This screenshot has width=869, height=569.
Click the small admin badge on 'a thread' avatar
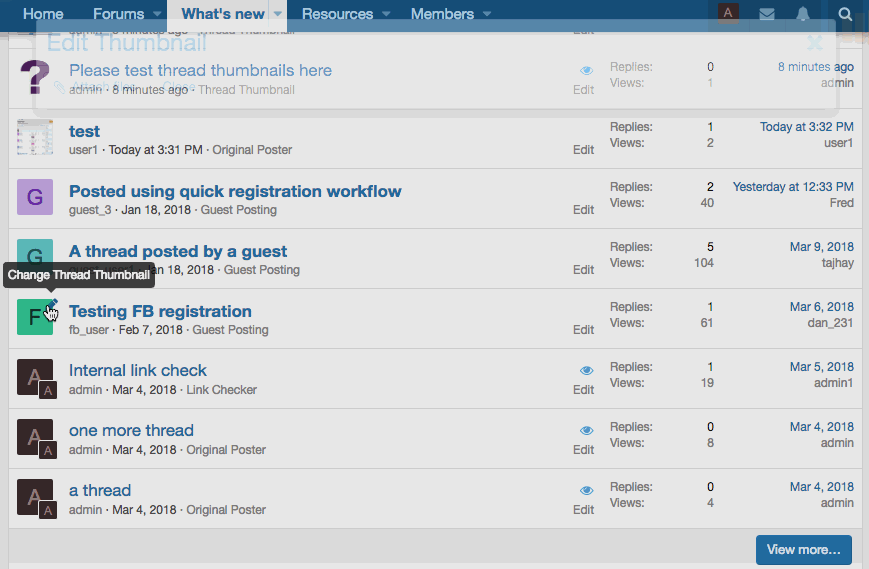coord(47,510)
